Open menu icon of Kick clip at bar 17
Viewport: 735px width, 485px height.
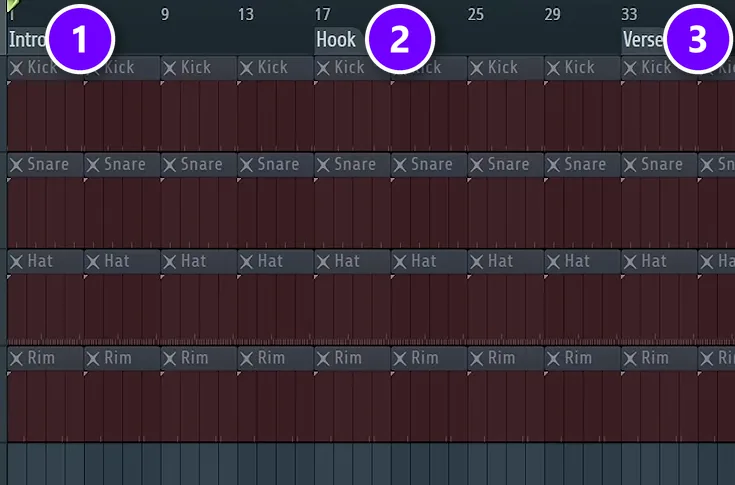323,68
